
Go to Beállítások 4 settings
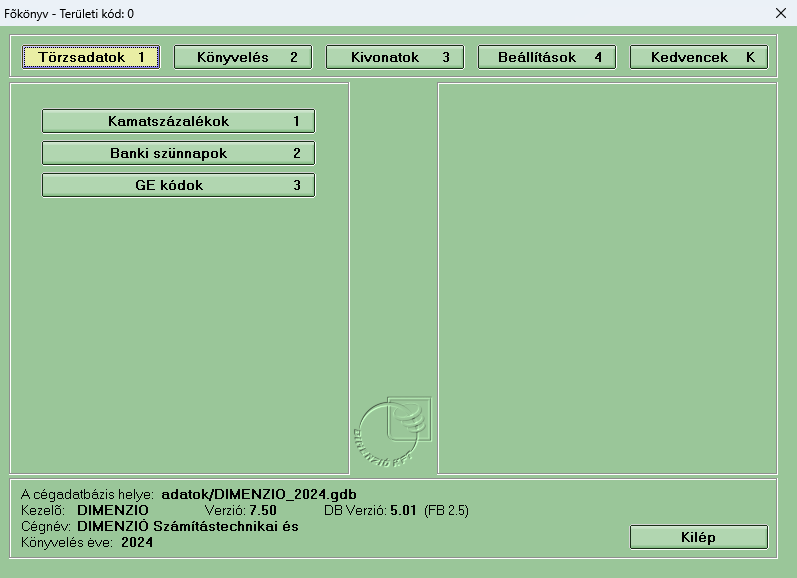click(x=547, y=57)
